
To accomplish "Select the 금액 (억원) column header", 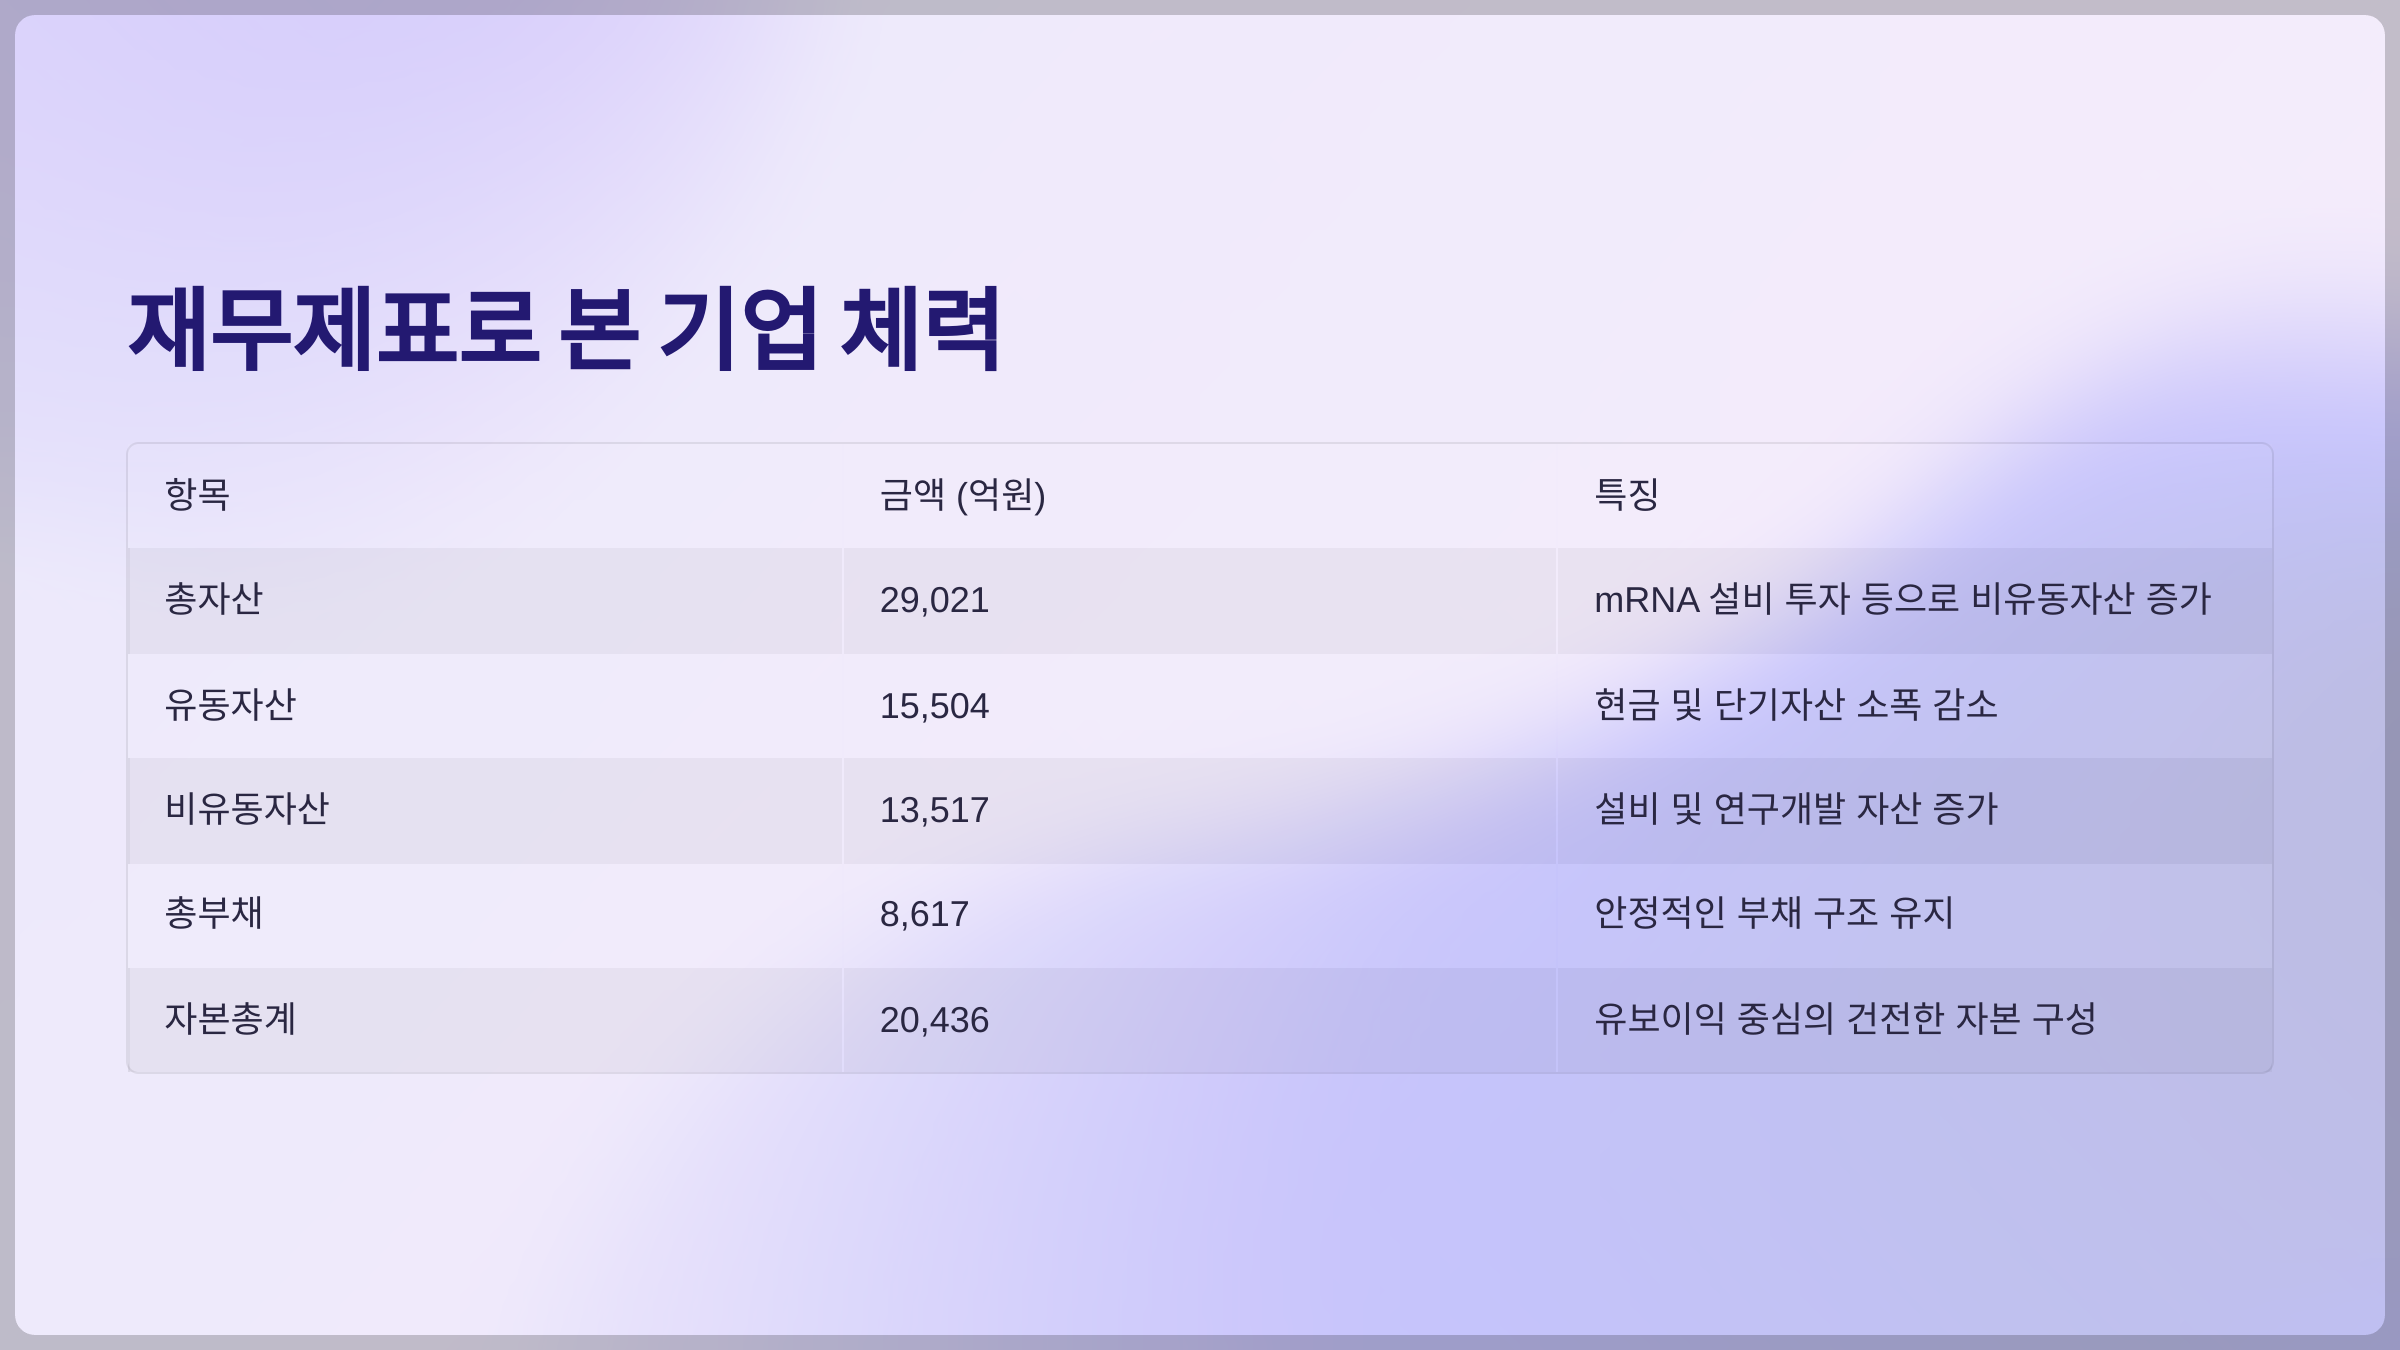I will click(x=962, y=495).
